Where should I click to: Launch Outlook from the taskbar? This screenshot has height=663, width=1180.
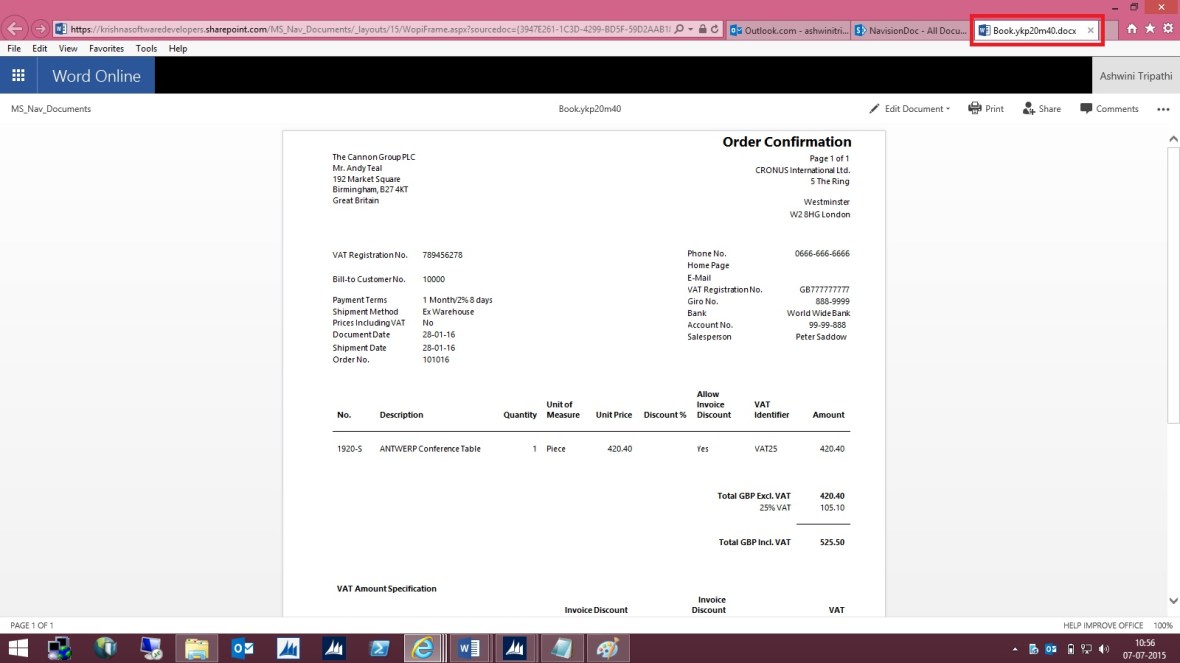241,648
